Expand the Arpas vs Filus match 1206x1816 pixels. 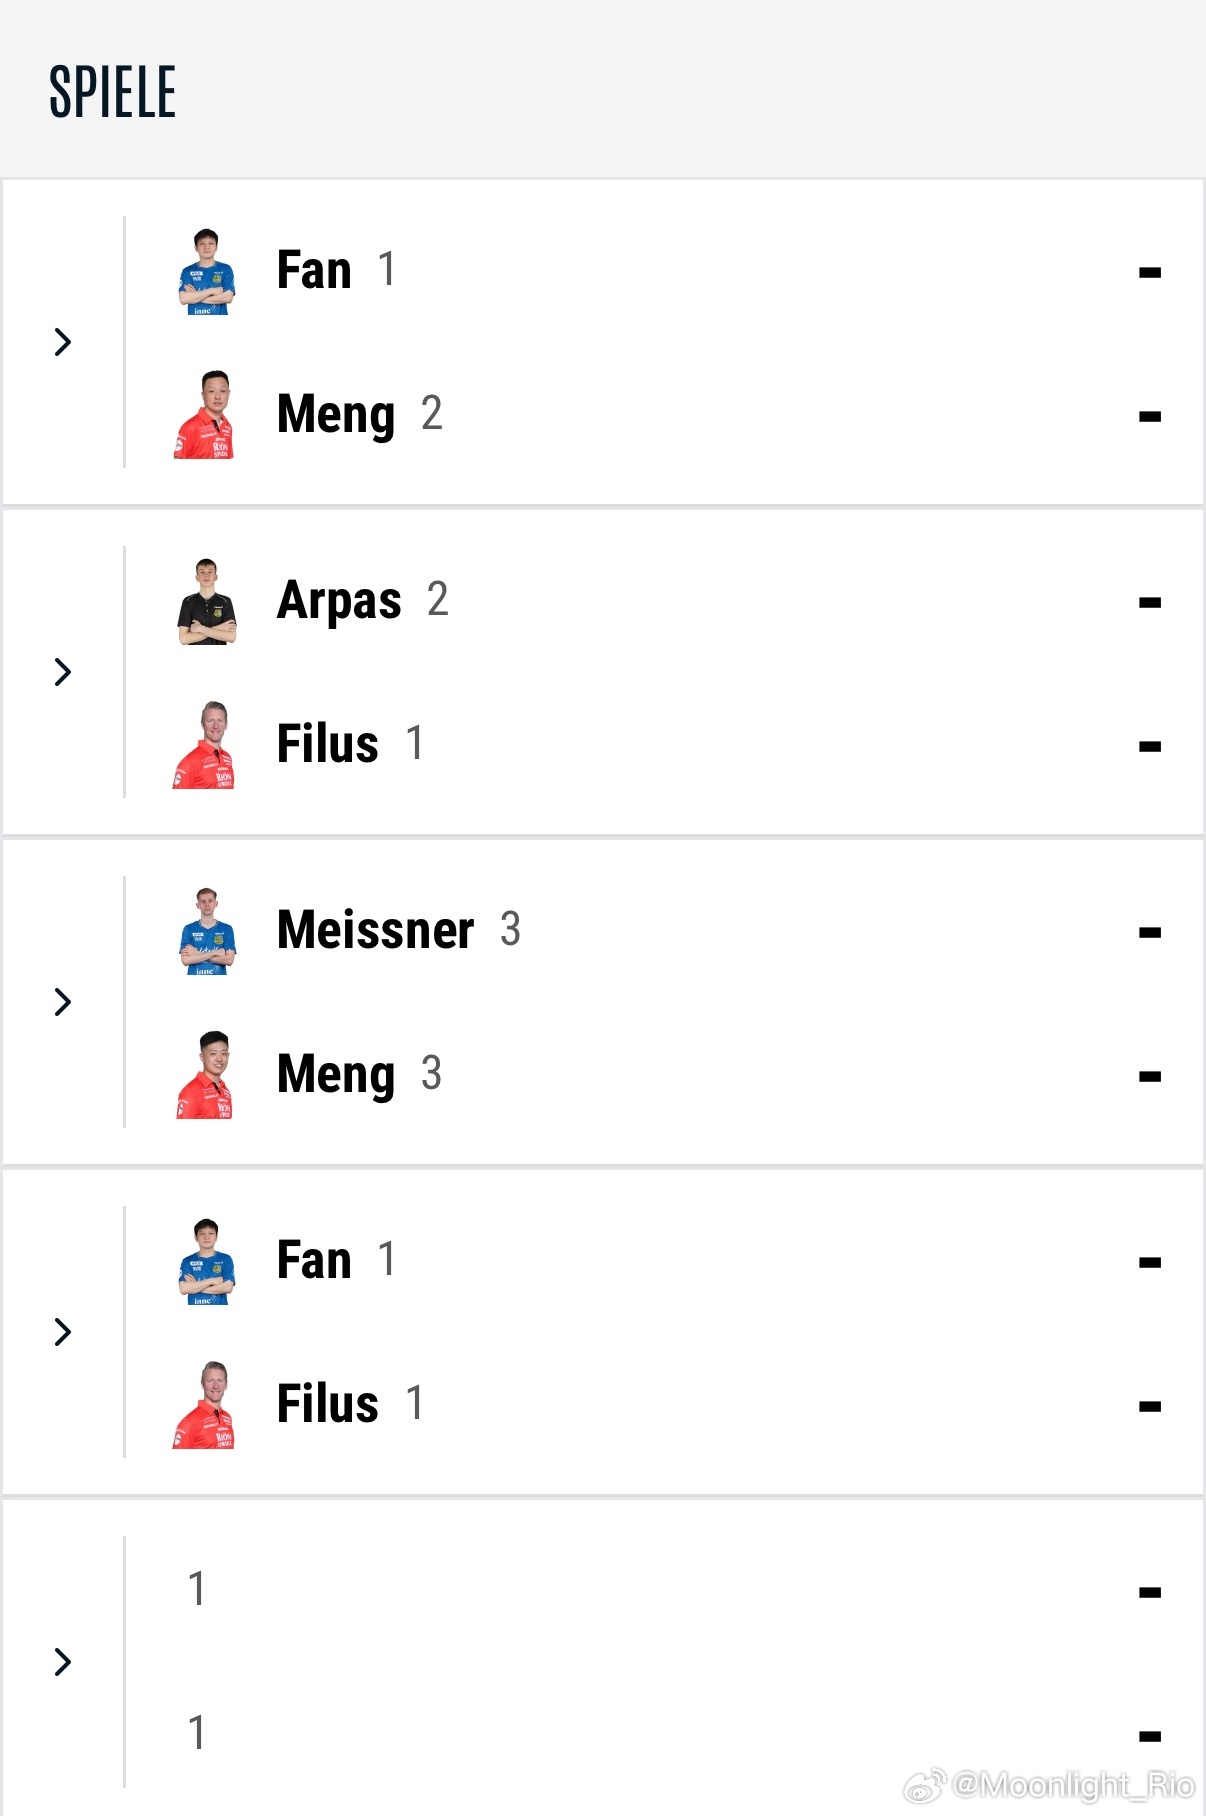[x=63, y=672]
